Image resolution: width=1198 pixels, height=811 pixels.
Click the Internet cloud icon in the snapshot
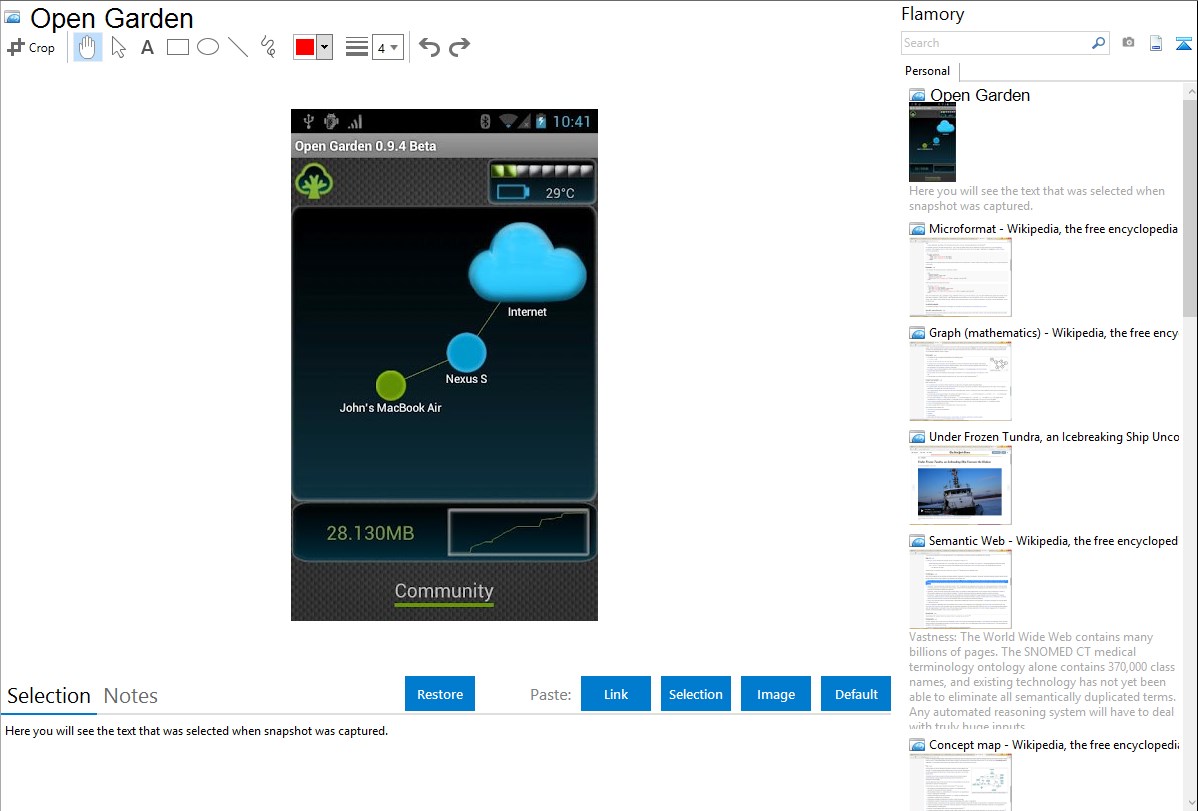(527, 262)
